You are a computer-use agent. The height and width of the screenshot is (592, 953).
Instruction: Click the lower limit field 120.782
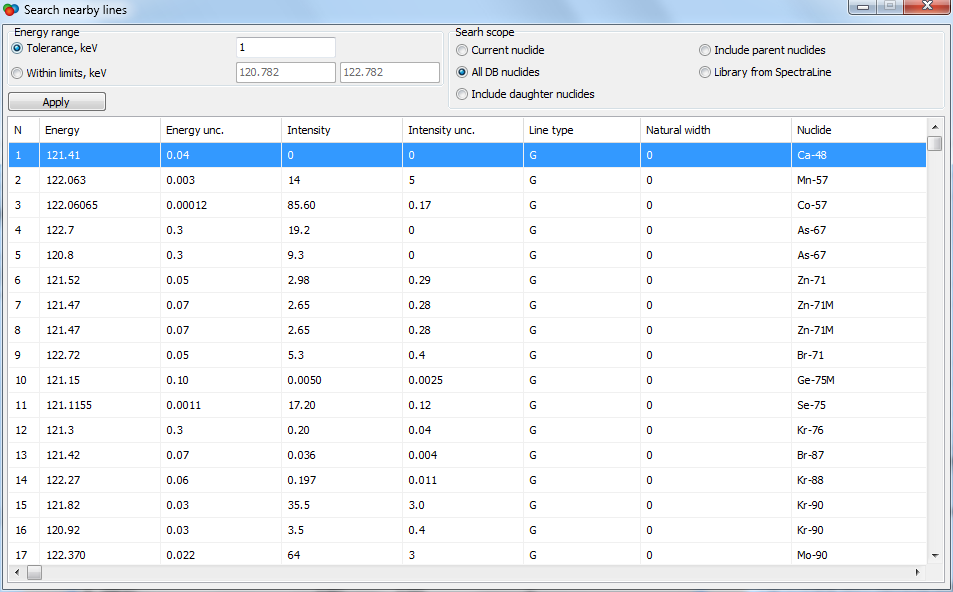pos(285,73)
